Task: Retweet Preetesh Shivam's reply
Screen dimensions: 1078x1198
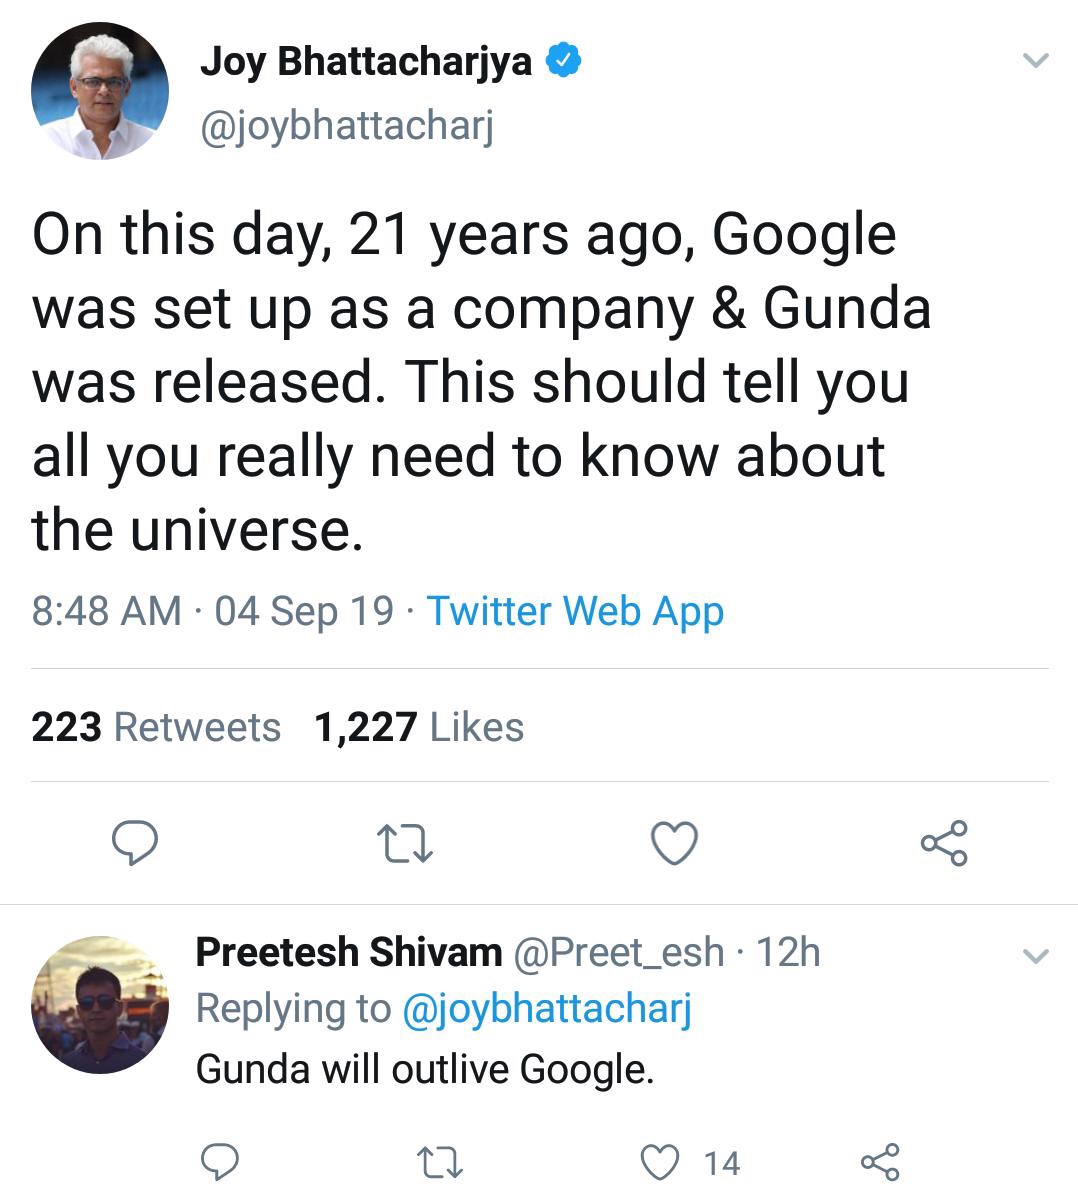Action: click(x=440, y=1162)
